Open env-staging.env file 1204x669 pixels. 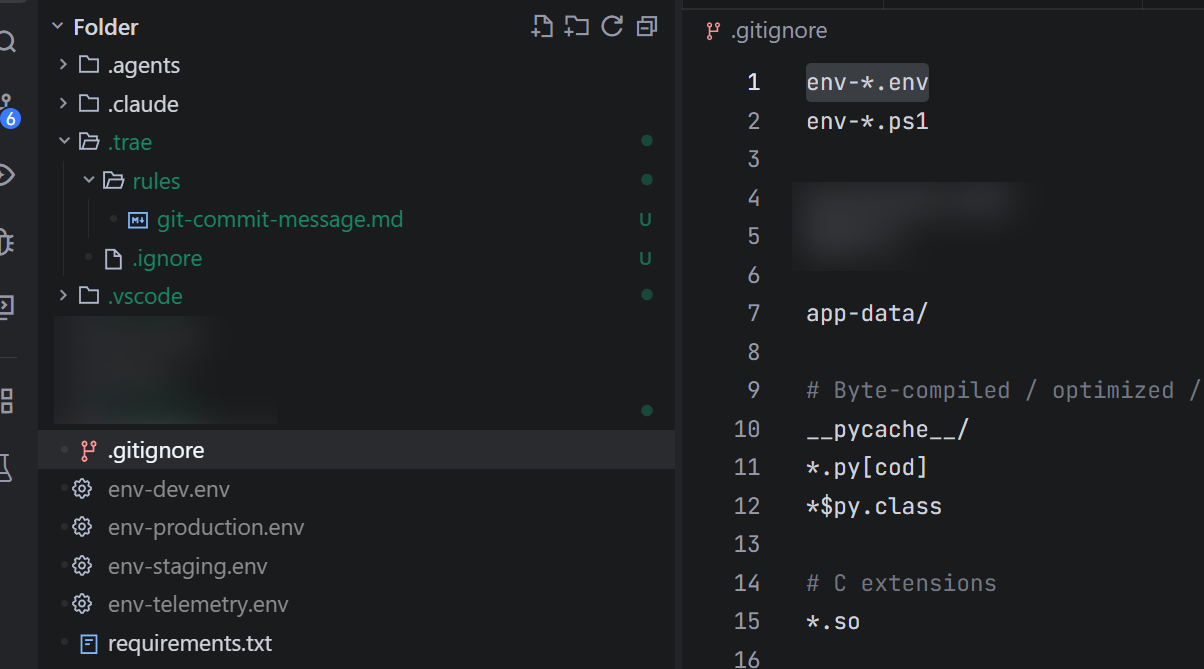pyautogui.click(x=188, y=566)
